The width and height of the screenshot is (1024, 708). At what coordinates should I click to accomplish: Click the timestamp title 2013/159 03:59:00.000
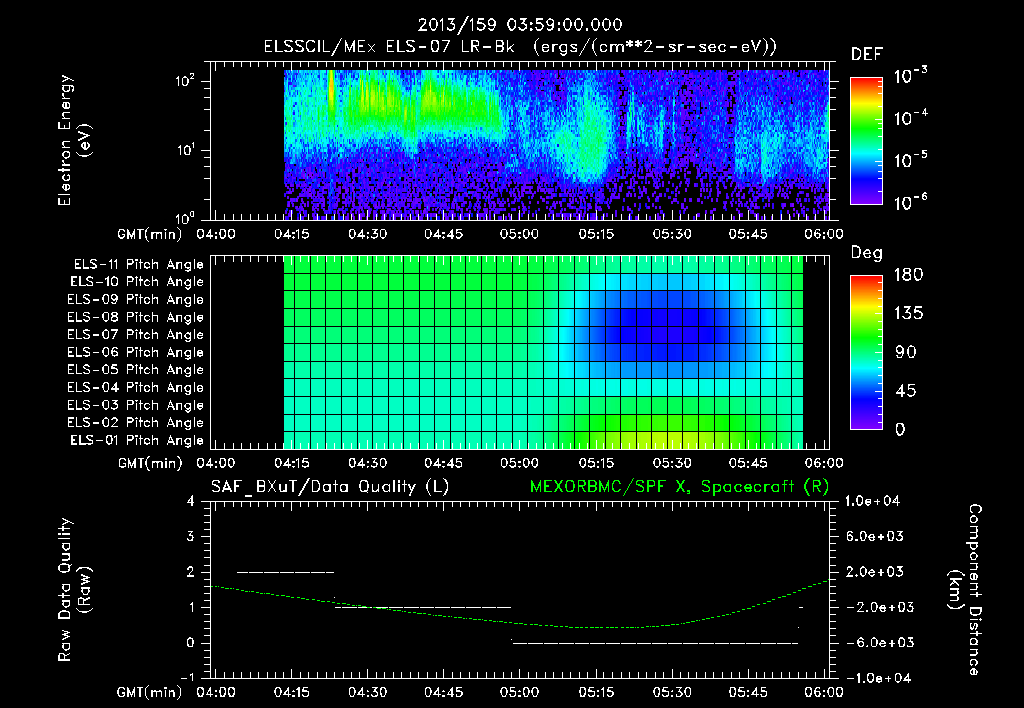pos(519,25)
